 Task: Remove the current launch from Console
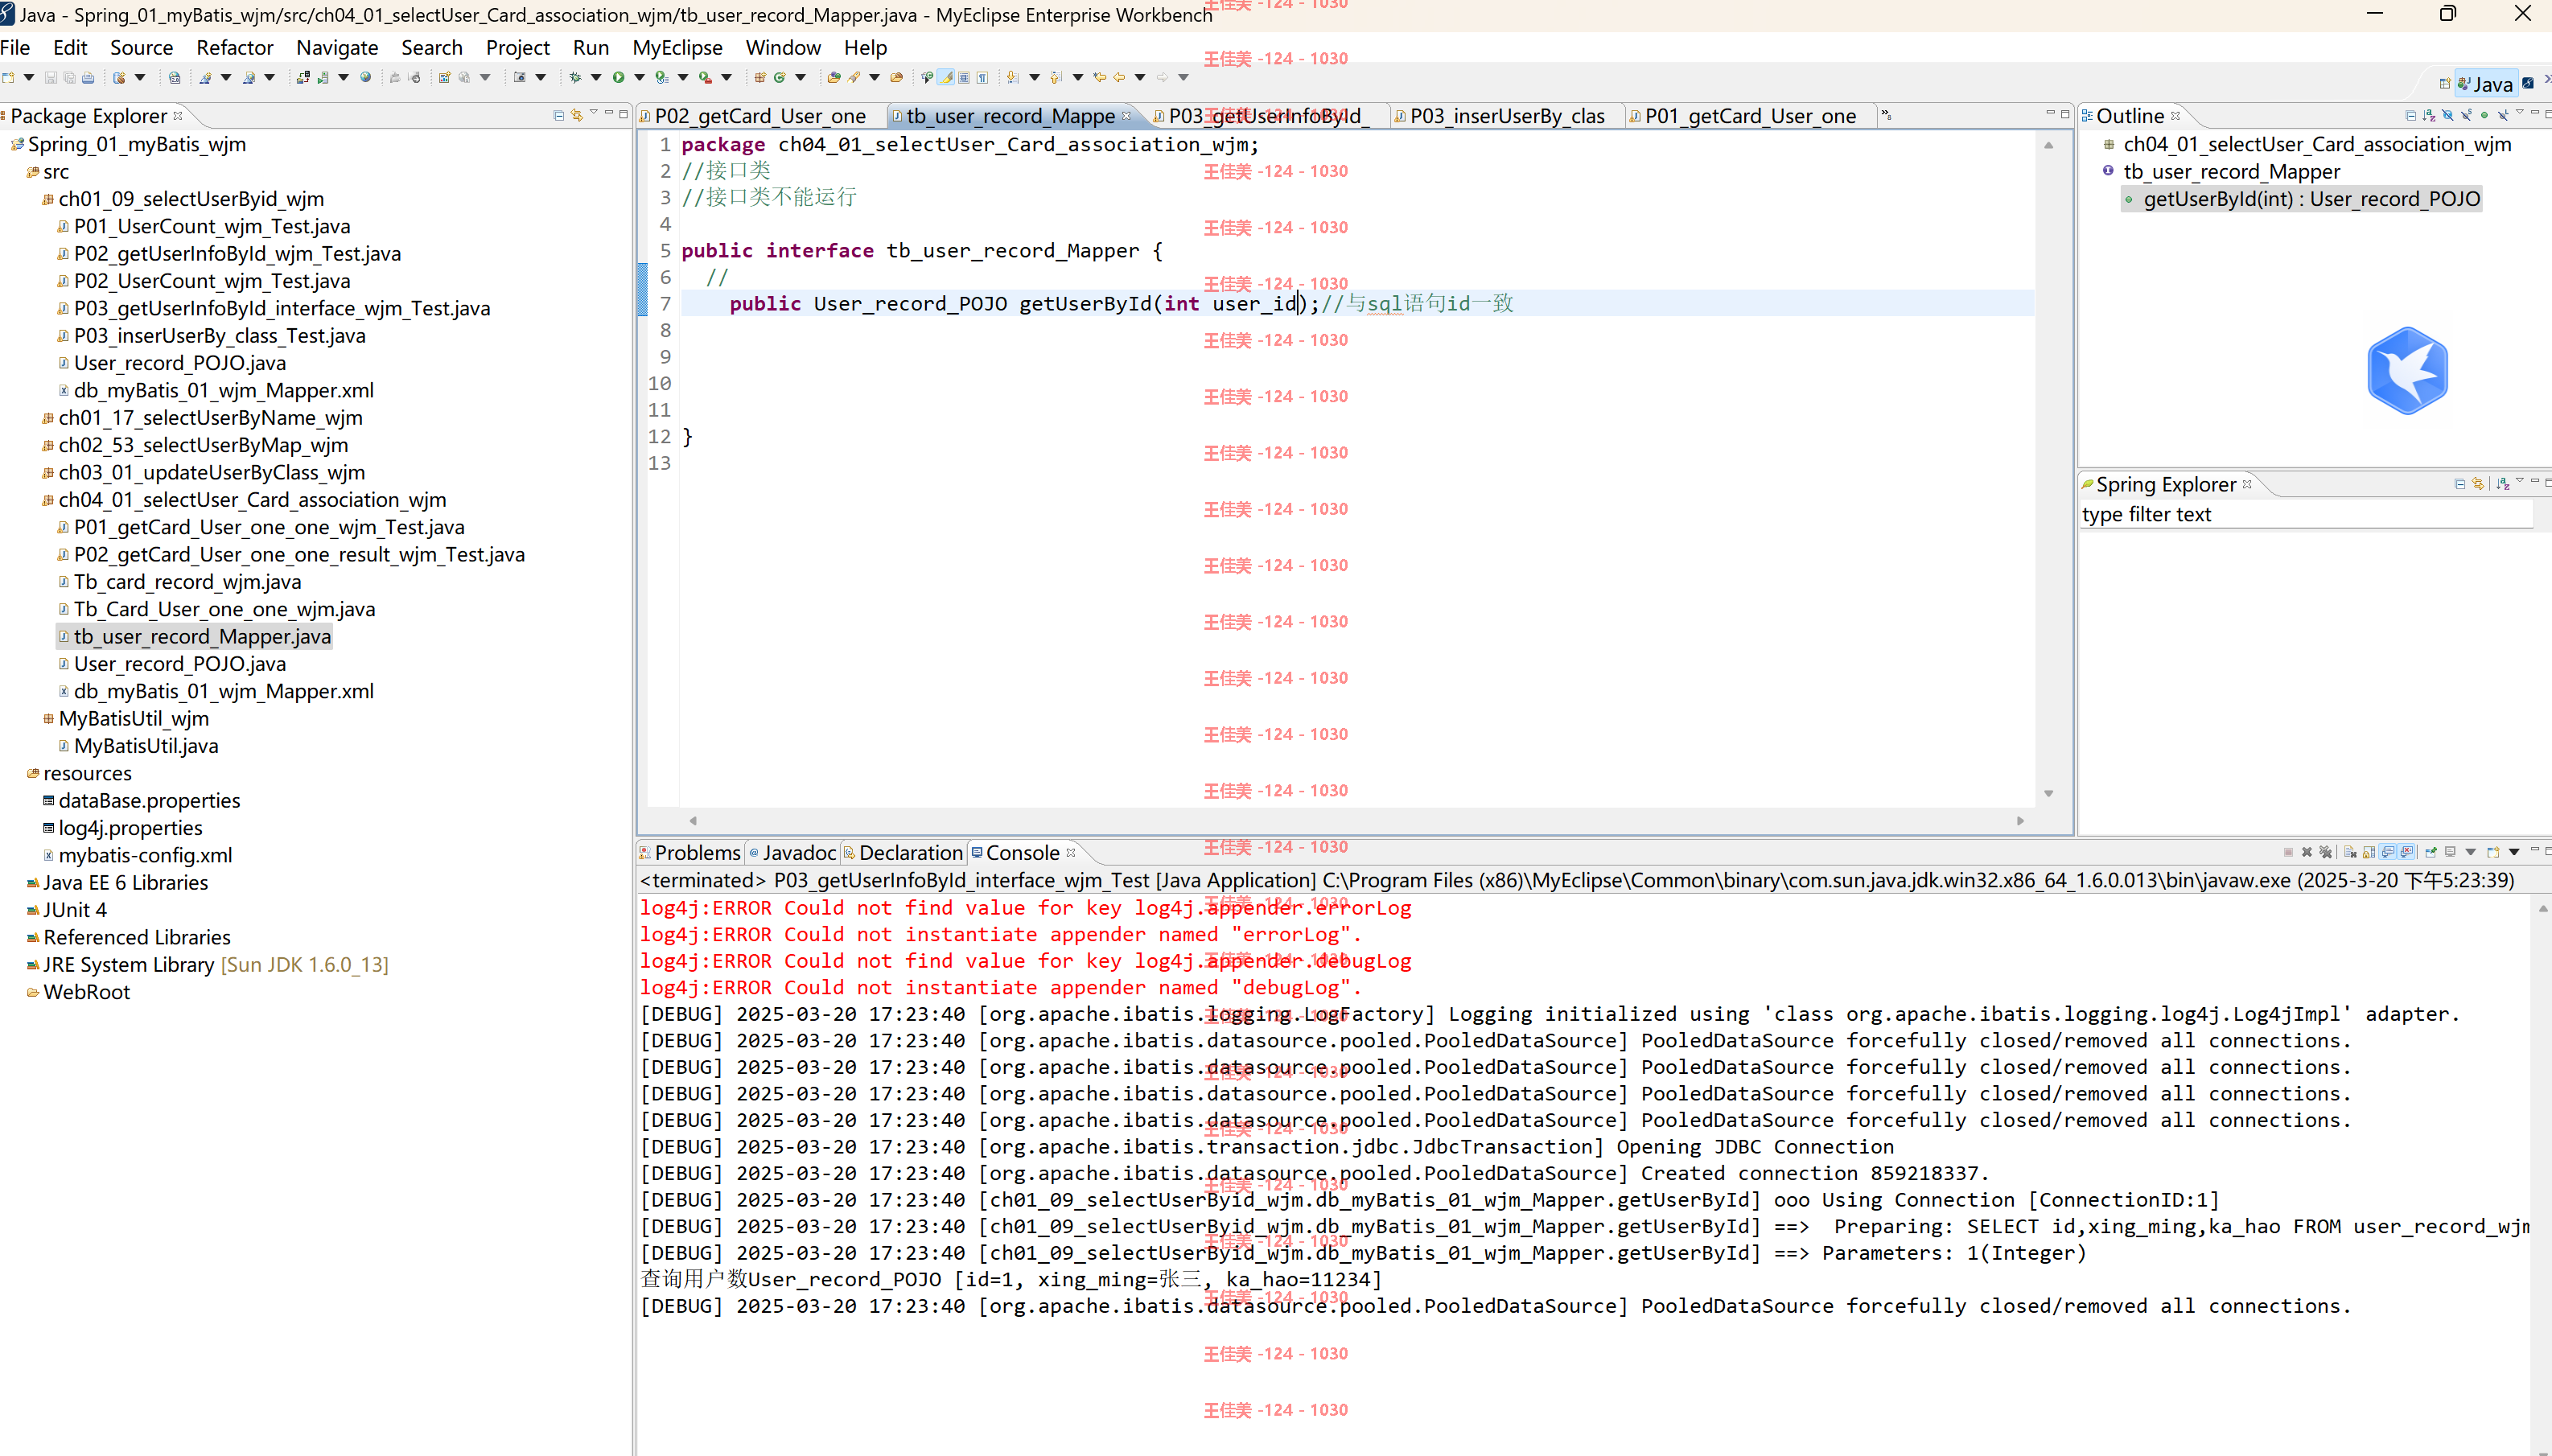[x=2307, y=852]
